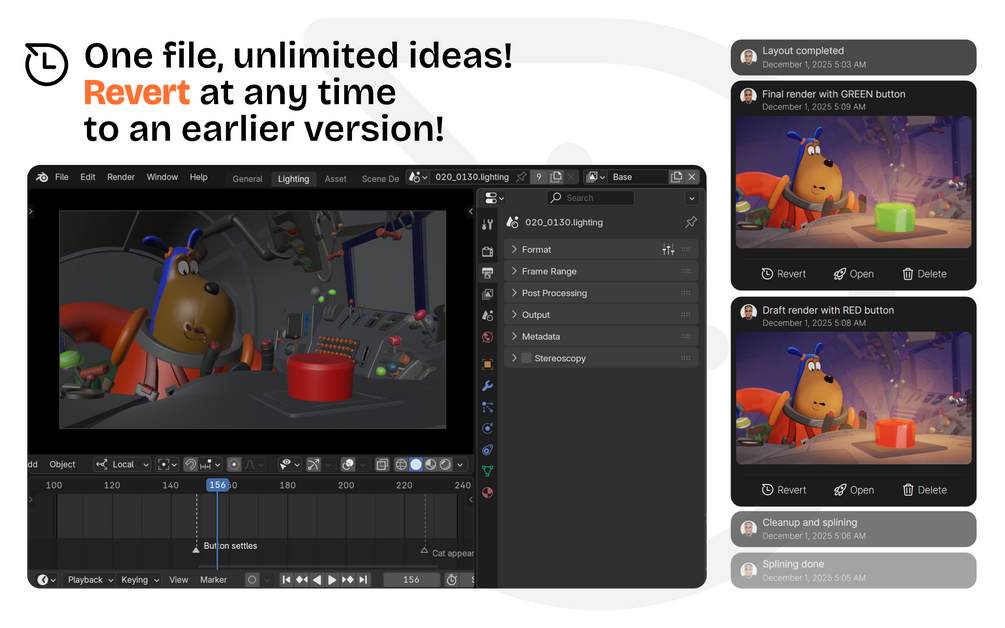1005x628 pixels.
Task: Open the Render menu
Action: (x=120, y=177)
